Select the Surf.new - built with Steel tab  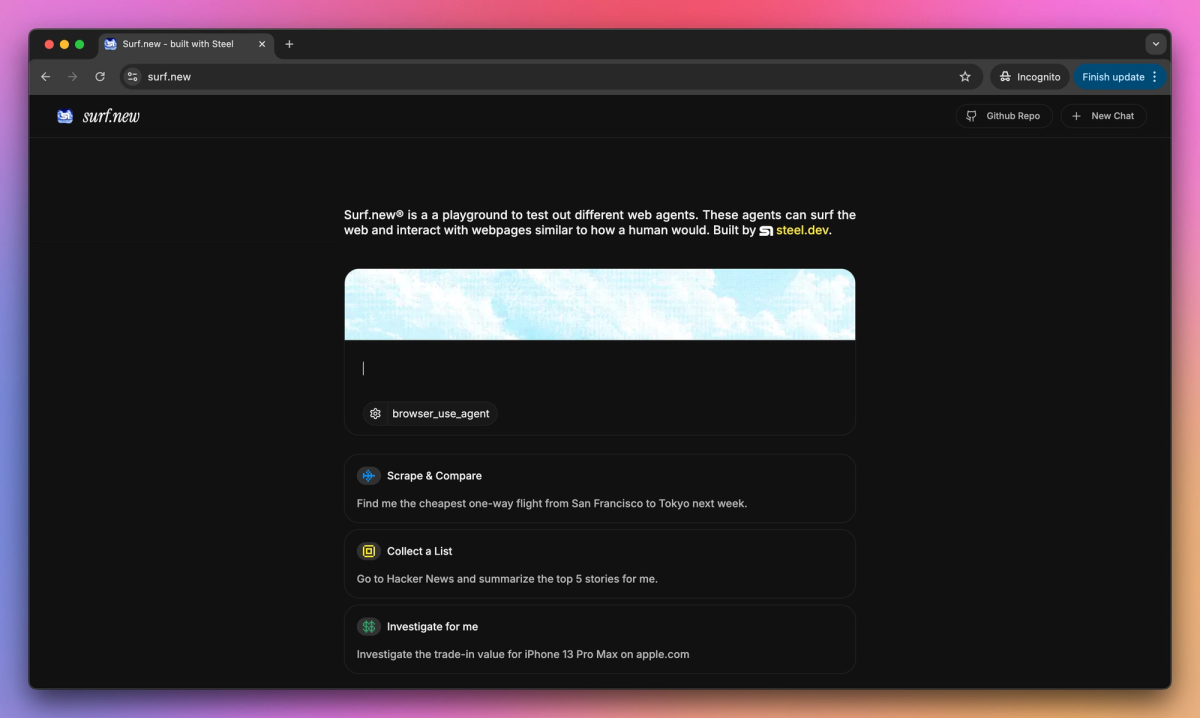(186, 44)
